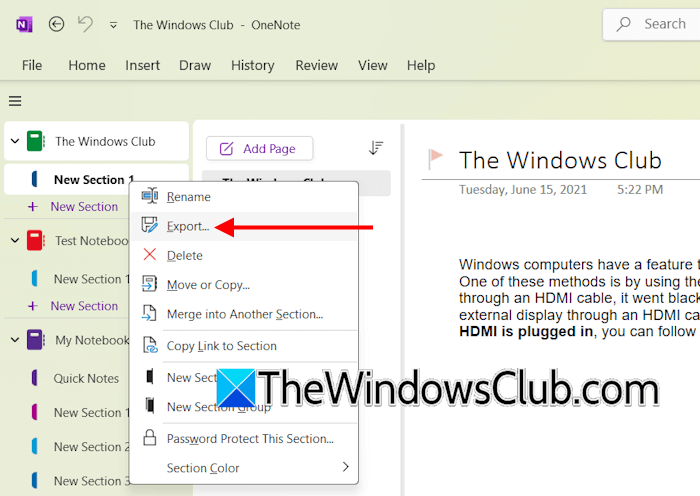Collapse The Windows Club notebook chevron
The height and width of the screenshot is (496, 700).
[x=15, y=141]
